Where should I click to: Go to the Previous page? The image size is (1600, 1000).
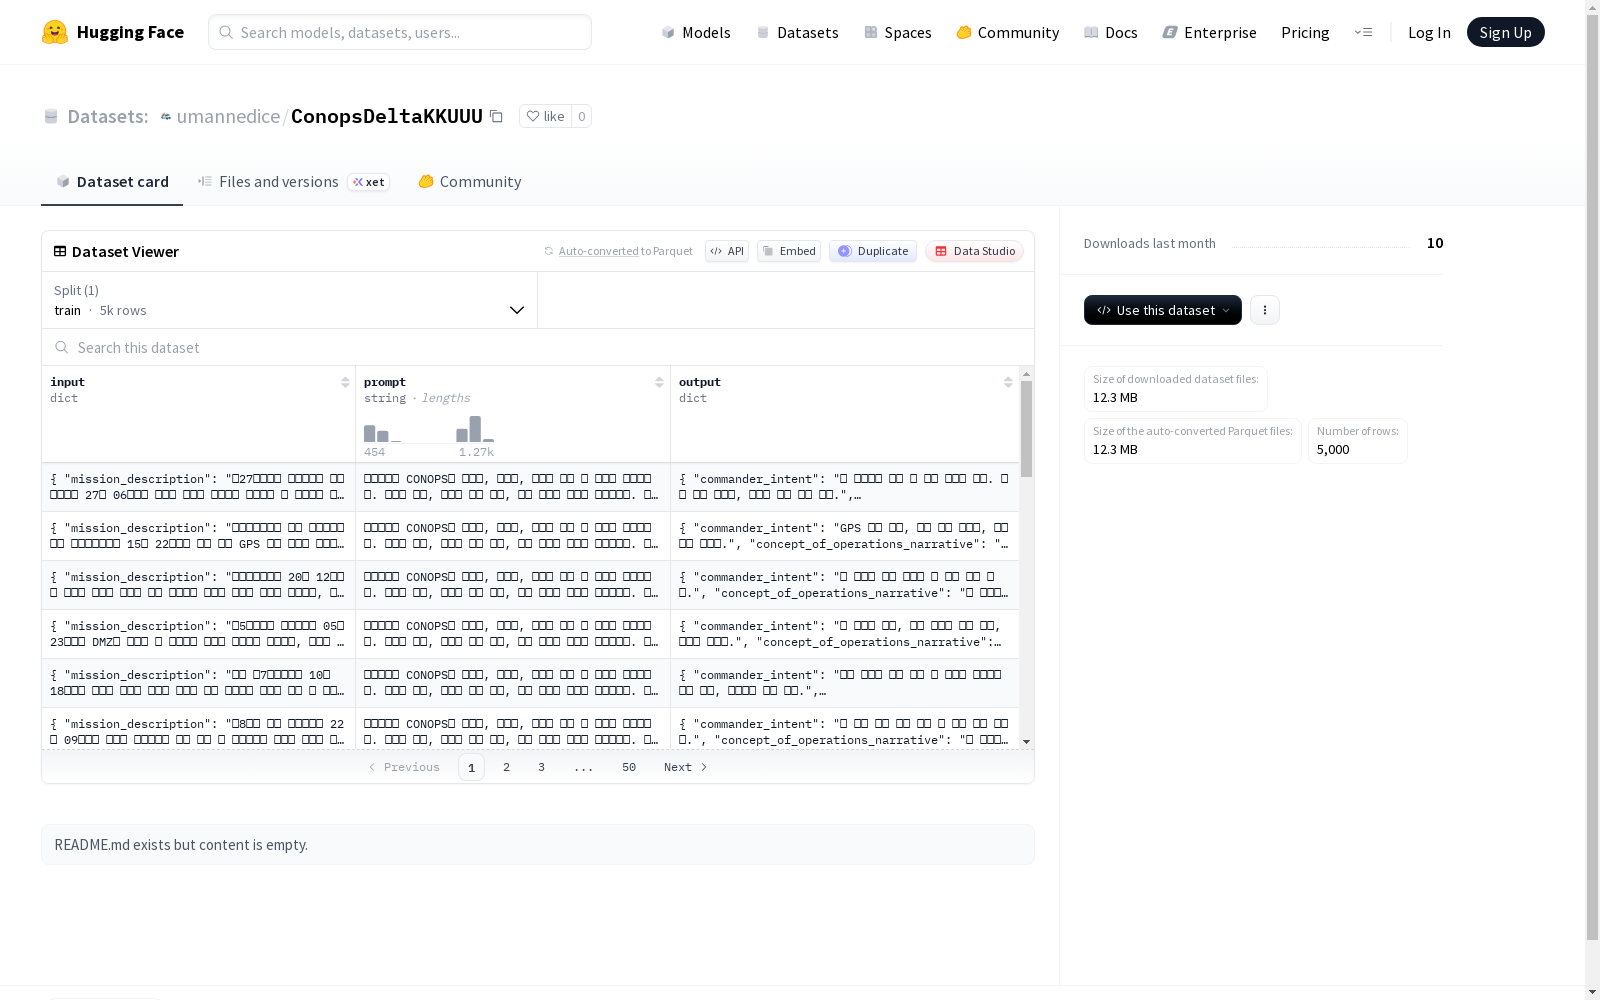tap(404, 767)
